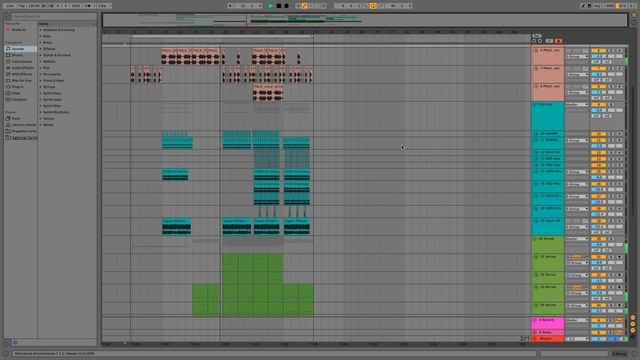The height and width of the screenshot is (360, 640).
Task: Start playback with the Play button
Action: (271, 6)
